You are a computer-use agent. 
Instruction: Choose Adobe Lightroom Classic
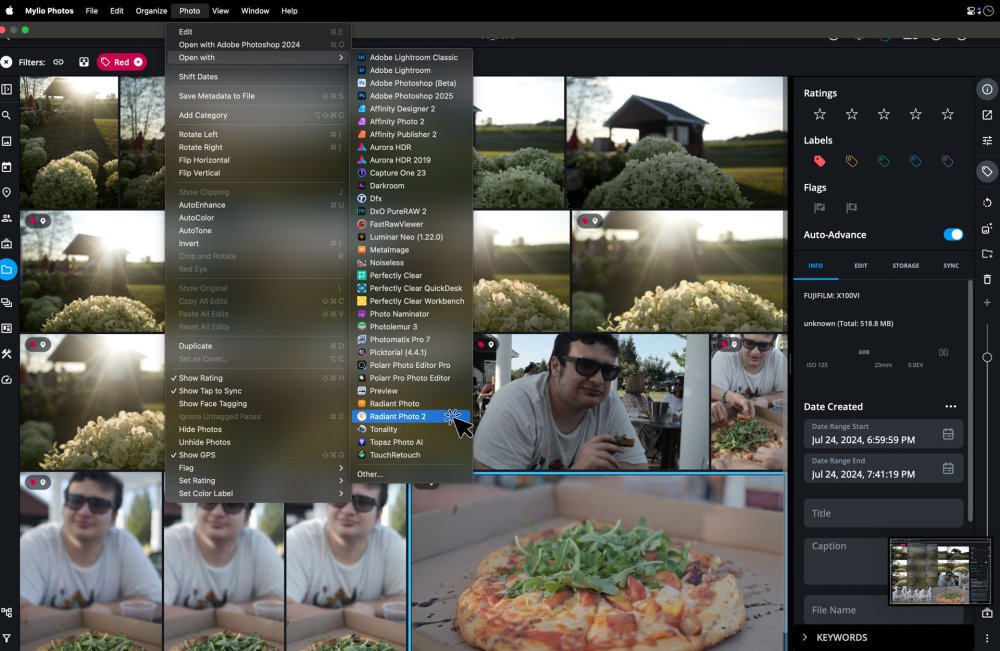click(411, 57)
